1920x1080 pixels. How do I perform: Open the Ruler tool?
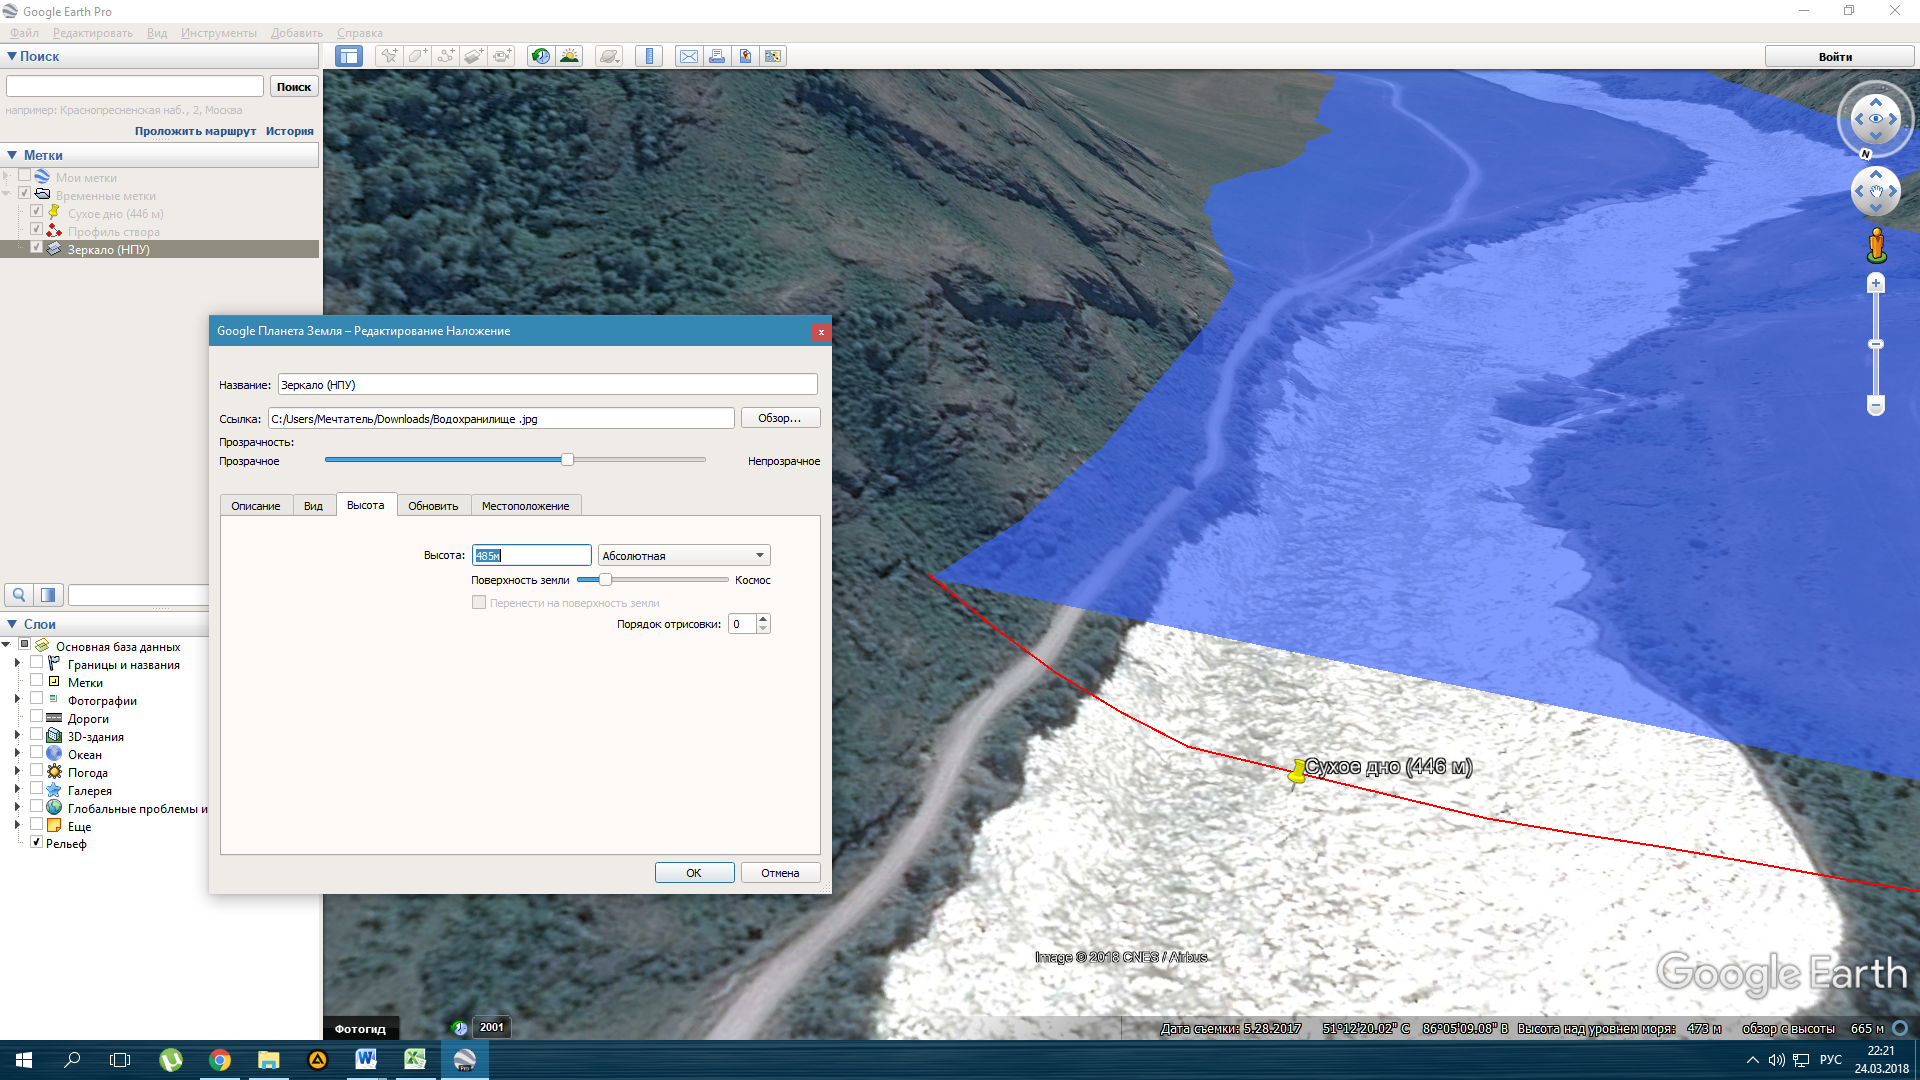point(649,56)
